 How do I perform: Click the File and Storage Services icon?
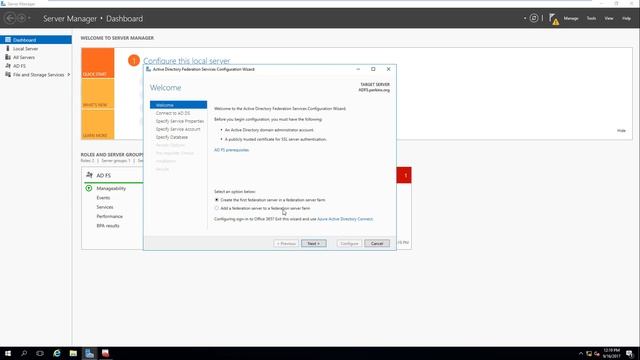tap(8, 75)
